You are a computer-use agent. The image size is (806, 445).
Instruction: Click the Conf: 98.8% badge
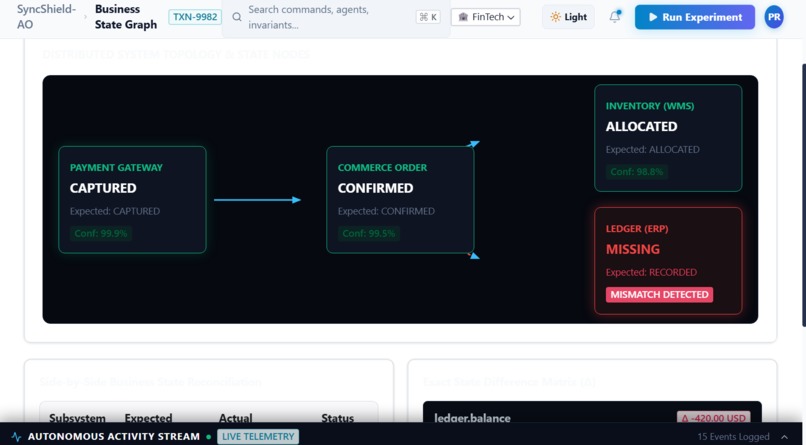[x=636, y=172]
